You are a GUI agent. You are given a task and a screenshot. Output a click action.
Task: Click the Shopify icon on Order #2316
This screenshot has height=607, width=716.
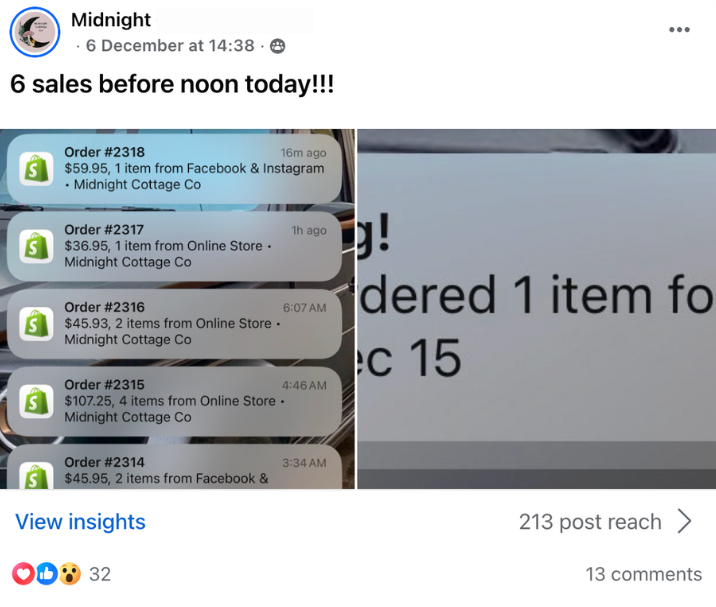pyautogui.click(x=36, y=324)
